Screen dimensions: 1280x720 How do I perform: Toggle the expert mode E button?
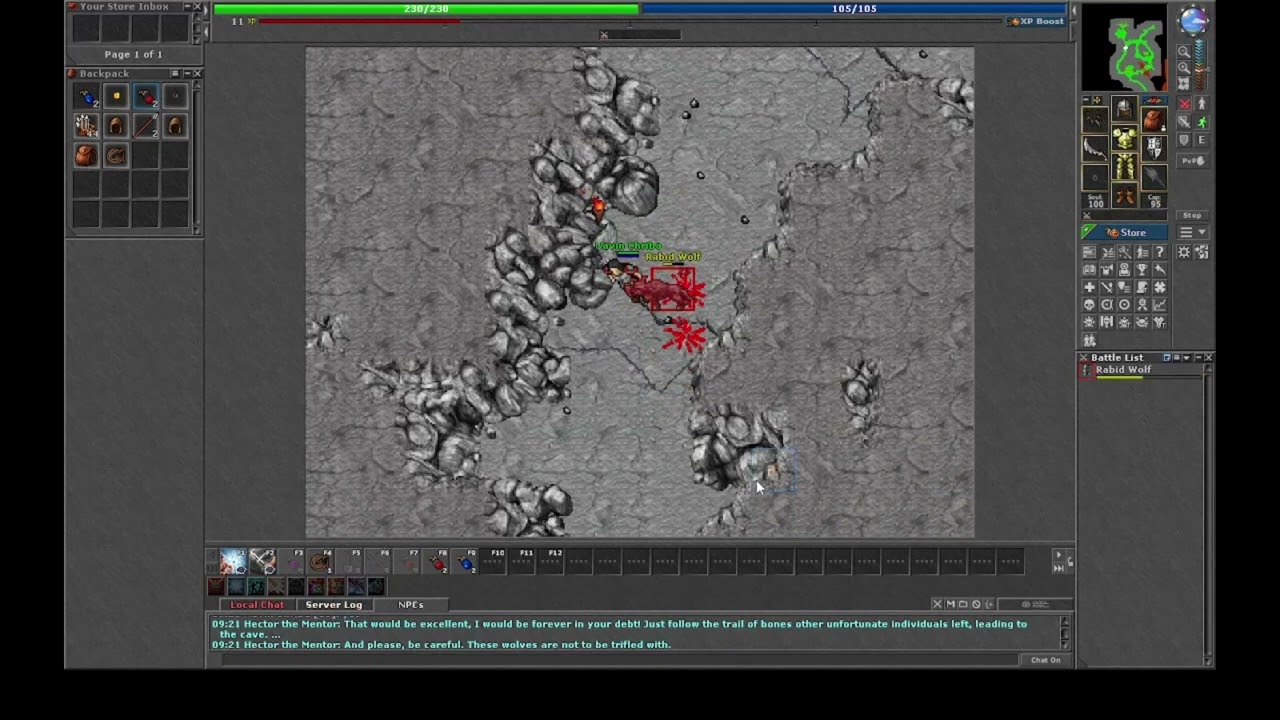[x=1201, y=140]
